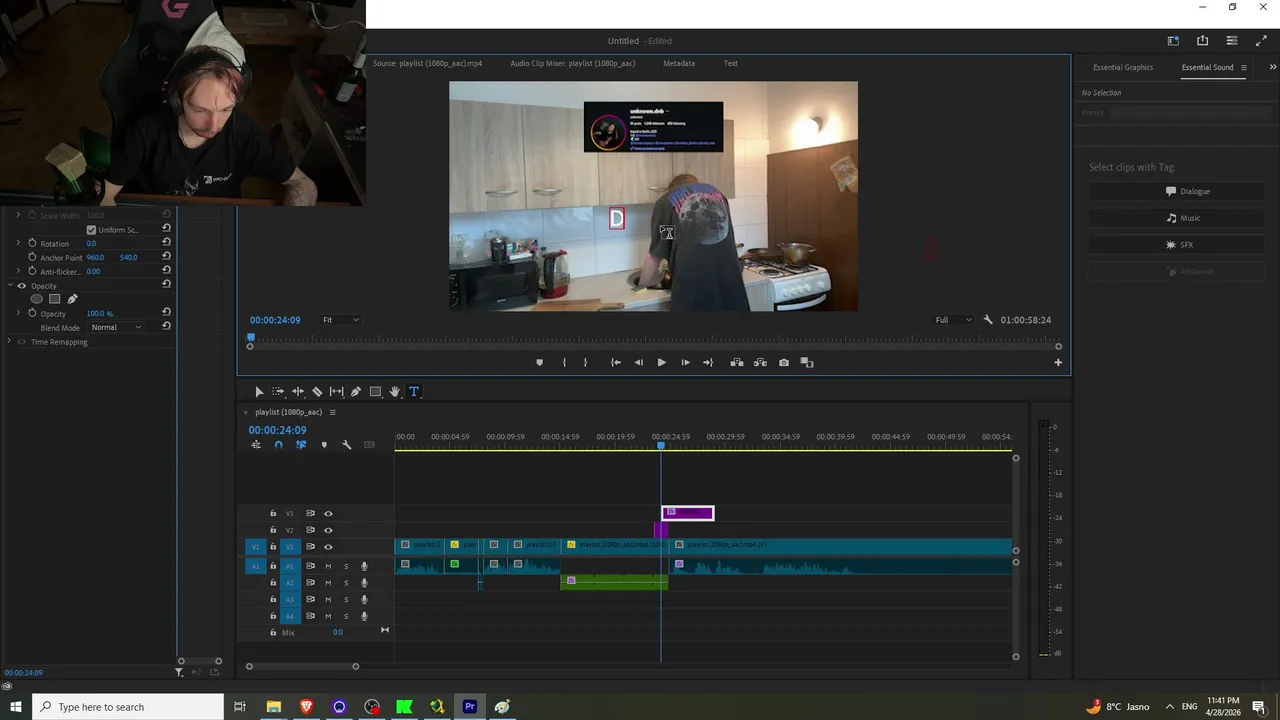Click the Lift button
The height and width of the screenshot is (720, 1280).
coord(737,363)
